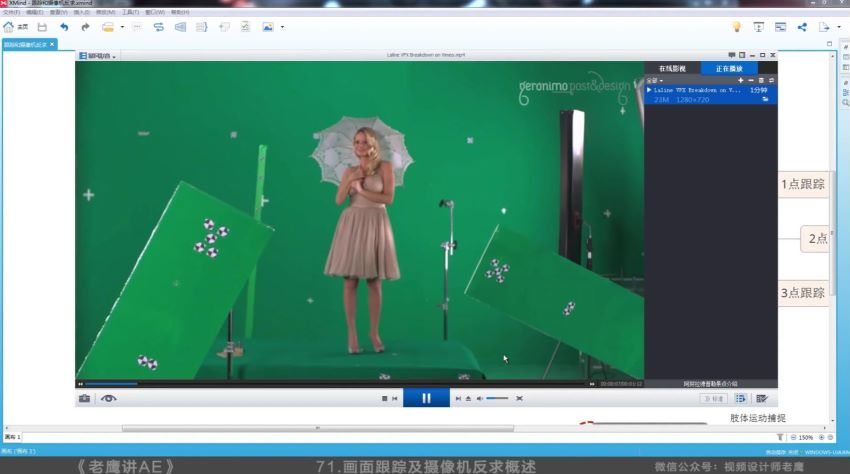The image size is (850, 474).
Task: Clear the playlist with the trash icon
Action: click(761, 80)
